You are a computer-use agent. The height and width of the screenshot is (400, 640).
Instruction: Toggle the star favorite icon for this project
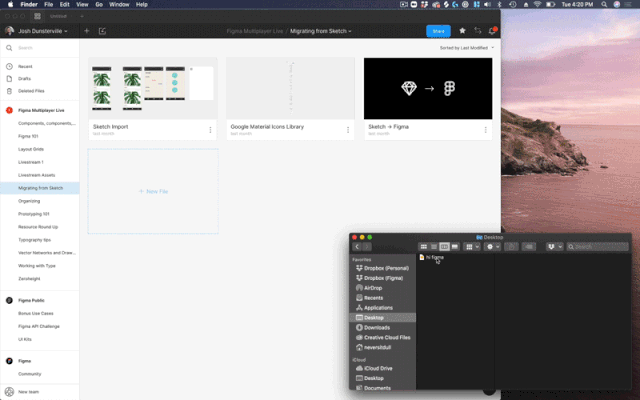462,31
